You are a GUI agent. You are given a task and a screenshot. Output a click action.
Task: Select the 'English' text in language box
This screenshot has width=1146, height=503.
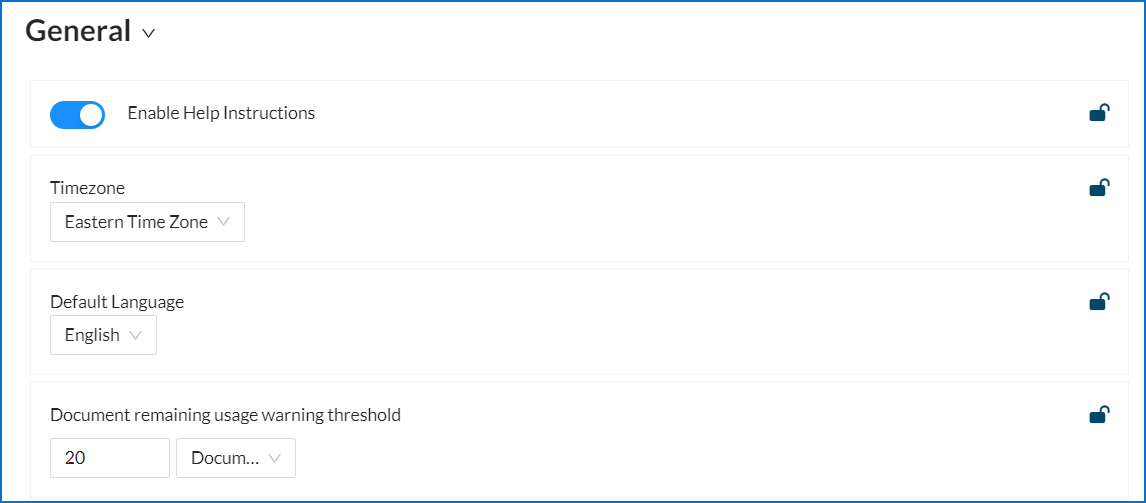tap(92, 335)
